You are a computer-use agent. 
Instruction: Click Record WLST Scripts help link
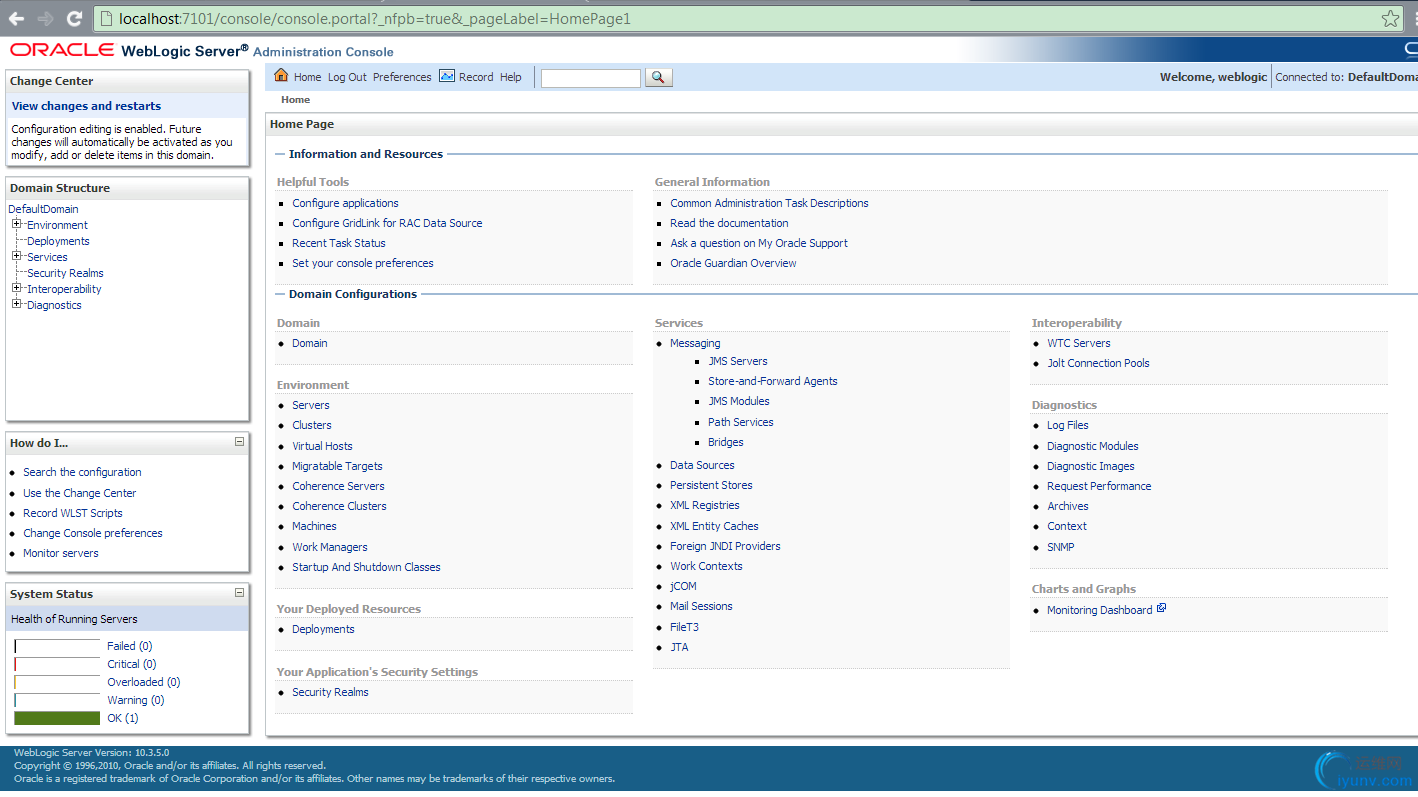73,513
